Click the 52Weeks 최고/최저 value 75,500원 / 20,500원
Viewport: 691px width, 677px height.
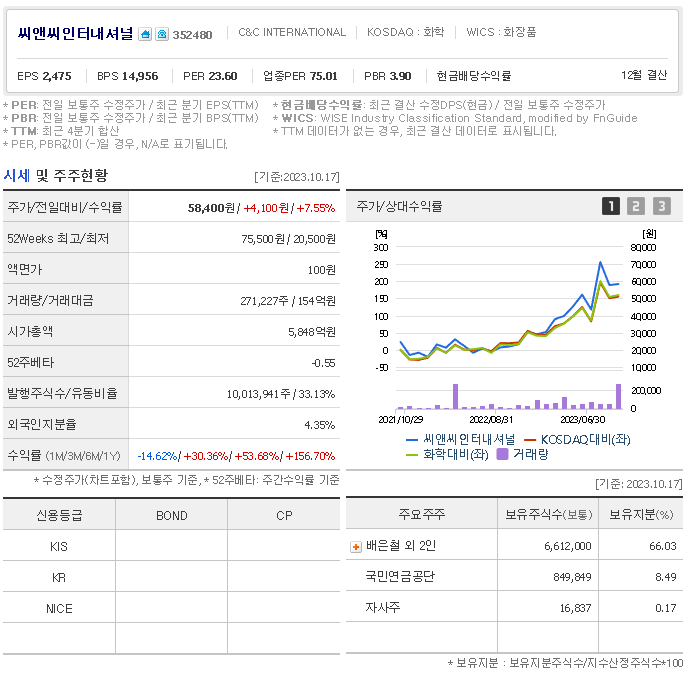pos(288,239)
